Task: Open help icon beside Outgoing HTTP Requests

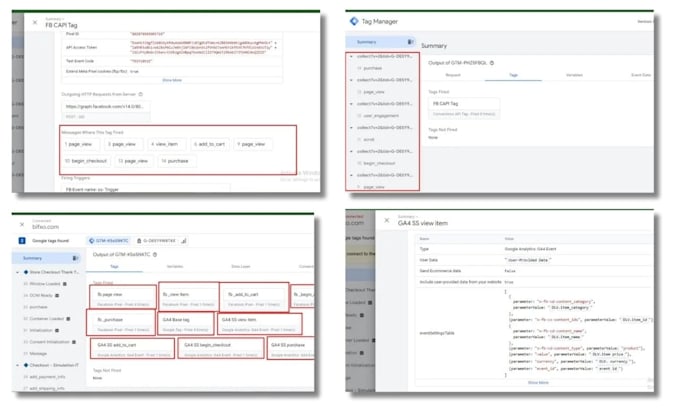Action: pos(141,94)
